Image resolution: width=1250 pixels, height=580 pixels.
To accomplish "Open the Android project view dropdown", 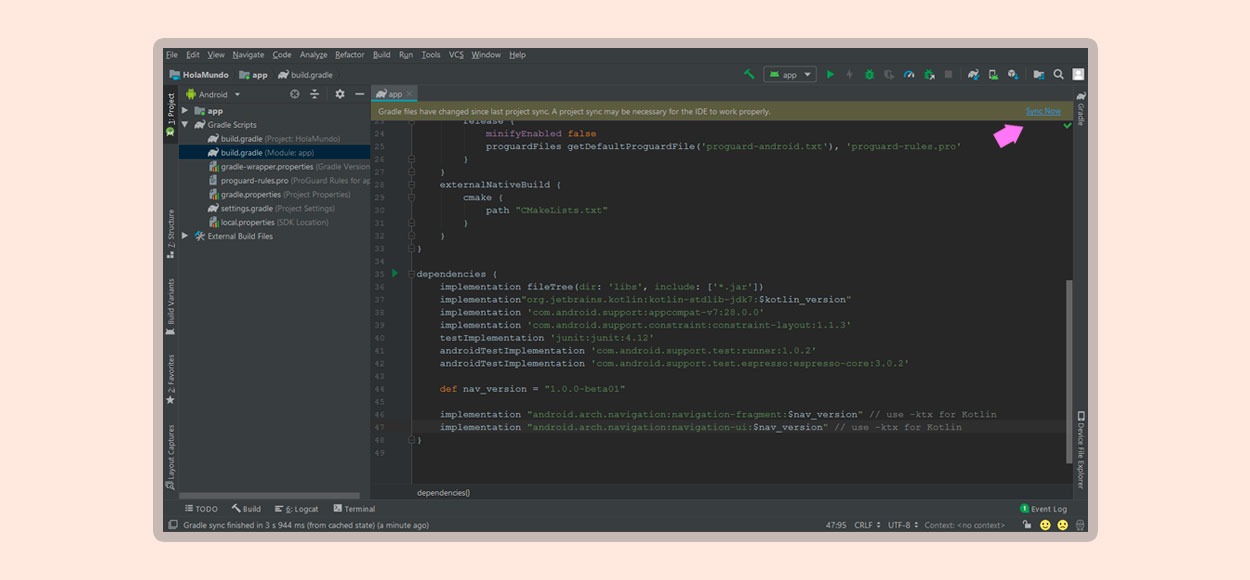I will point(213,94).
